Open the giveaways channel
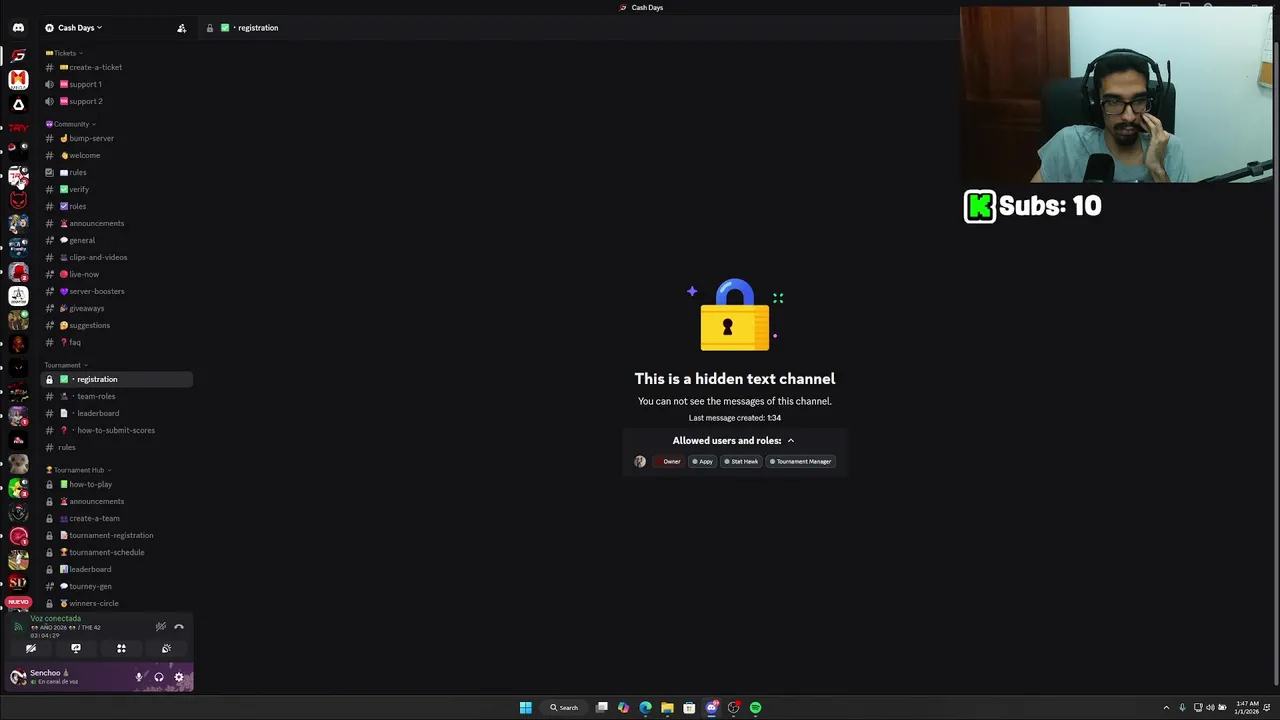This screenshot has width=1280, height=720. coord(117,308)
